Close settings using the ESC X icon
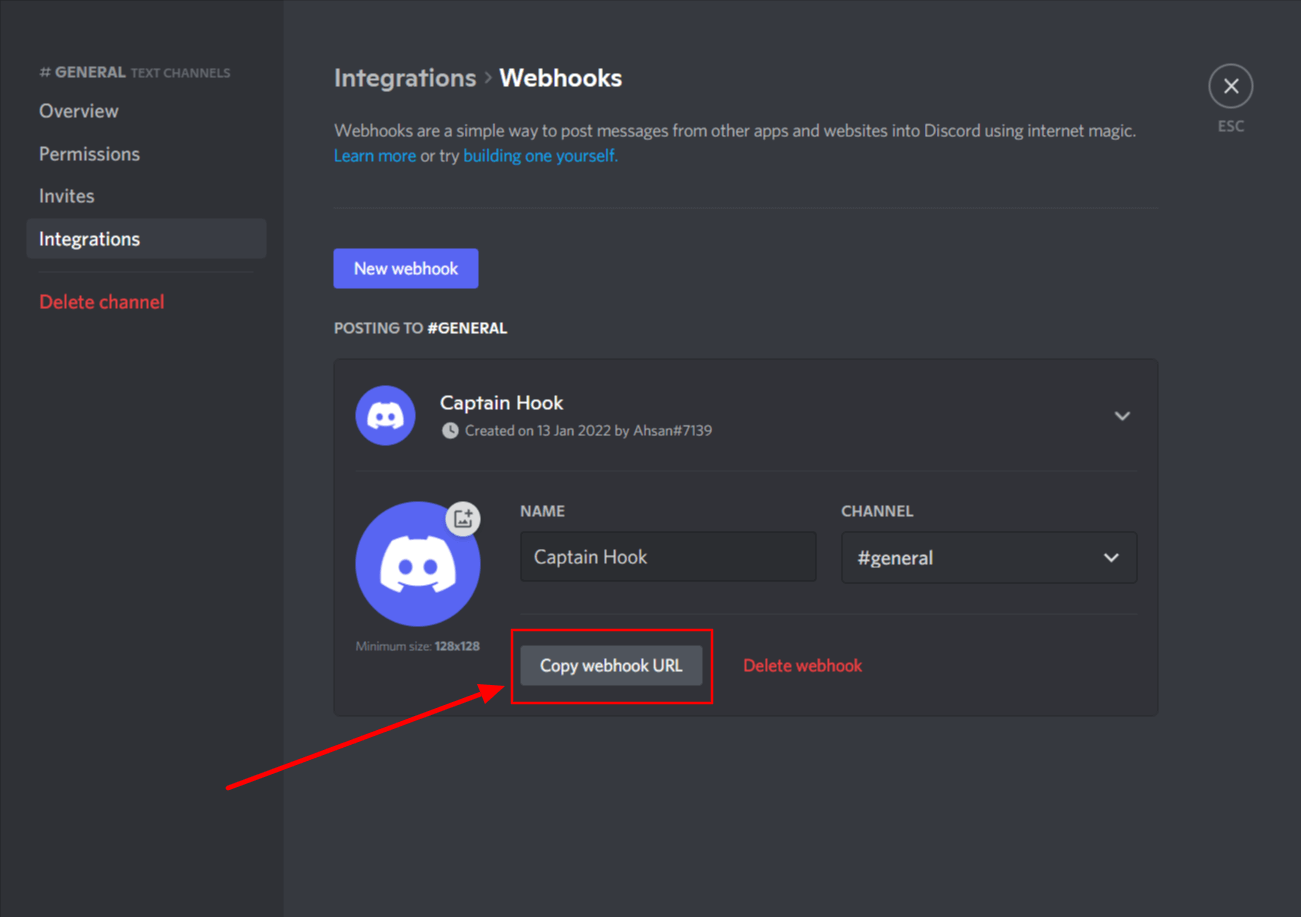 1230,86
